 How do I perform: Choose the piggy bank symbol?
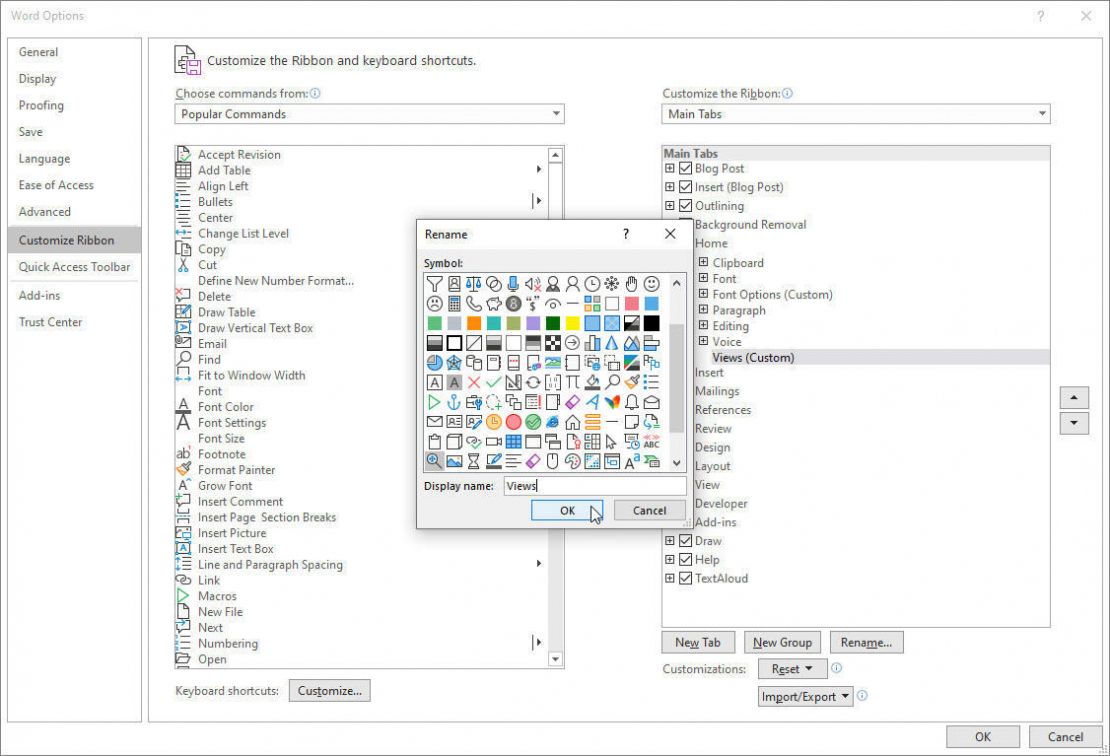493,303
